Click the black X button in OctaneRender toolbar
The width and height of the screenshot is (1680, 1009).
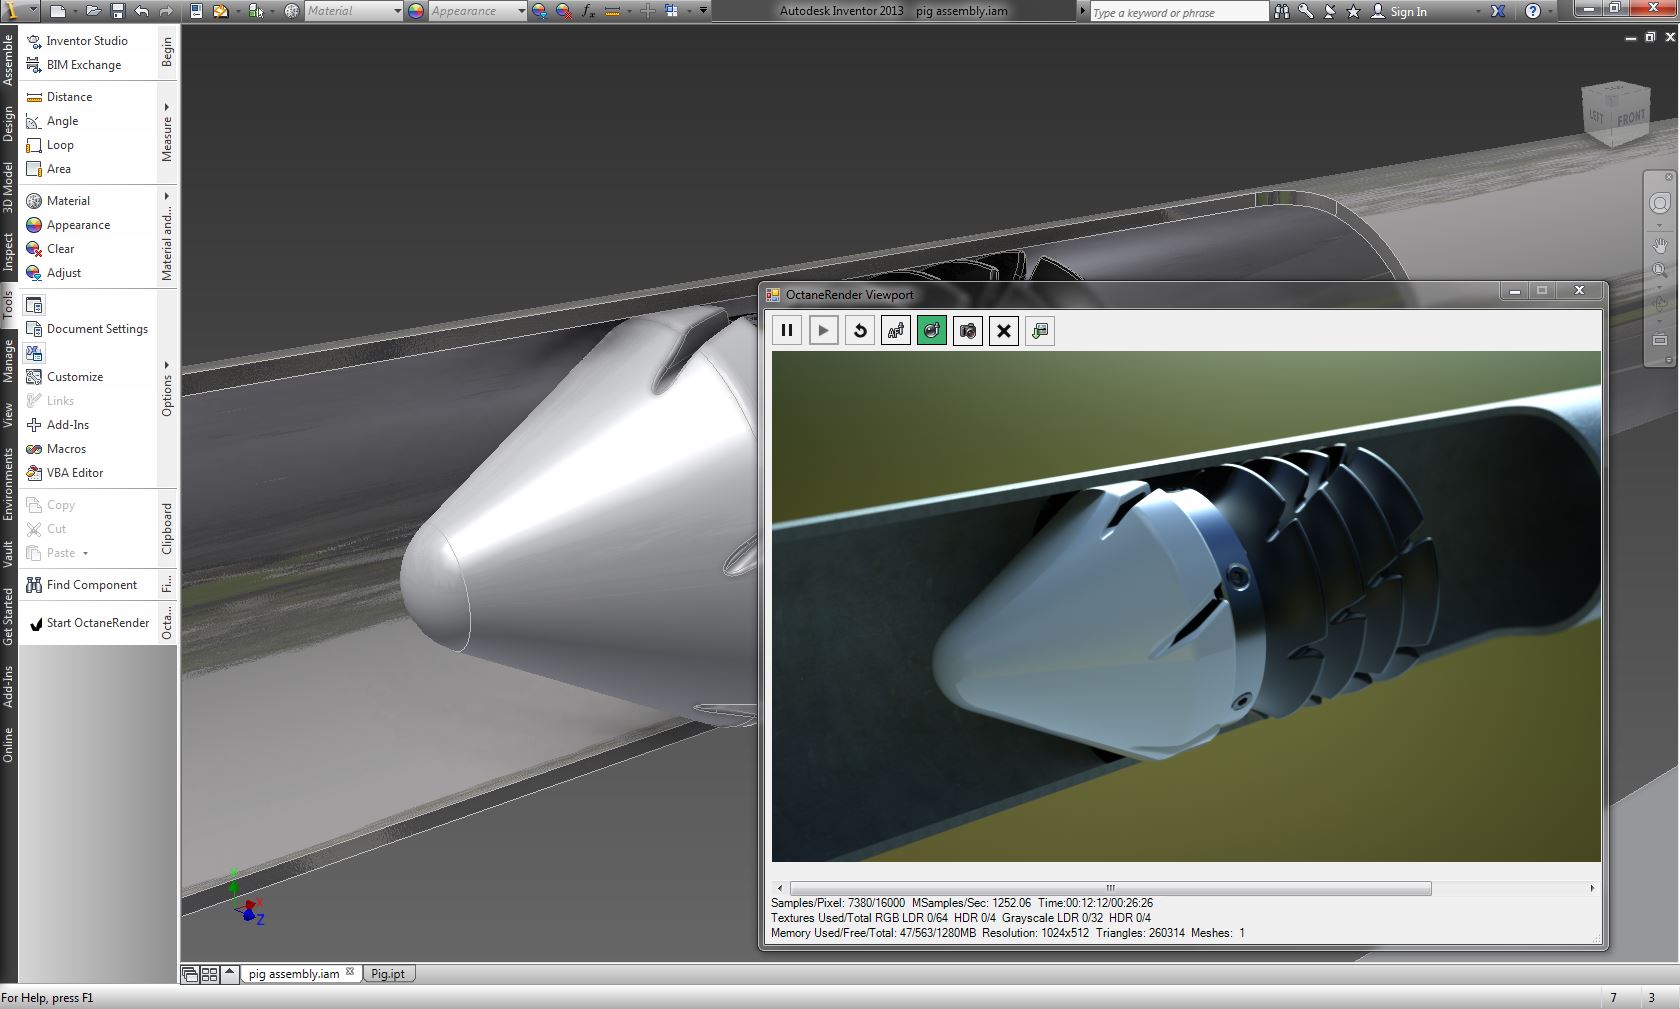1004,331
